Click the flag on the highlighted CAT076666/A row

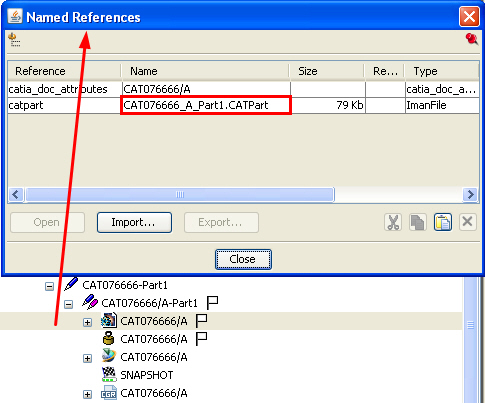point(201,321)
